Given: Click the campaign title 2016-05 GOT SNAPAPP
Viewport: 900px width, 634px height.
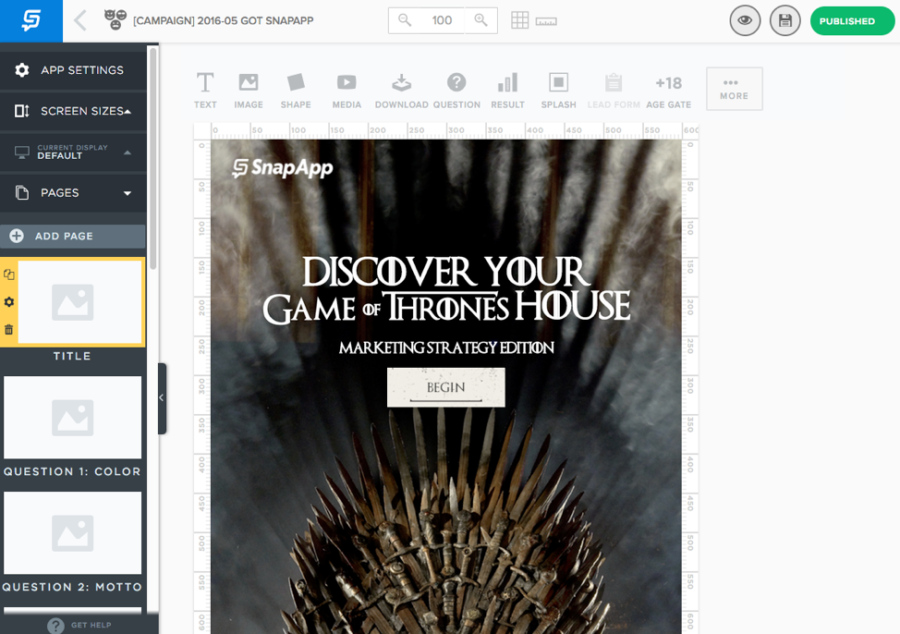Looking at the screenshot, I should pos(223,21).
